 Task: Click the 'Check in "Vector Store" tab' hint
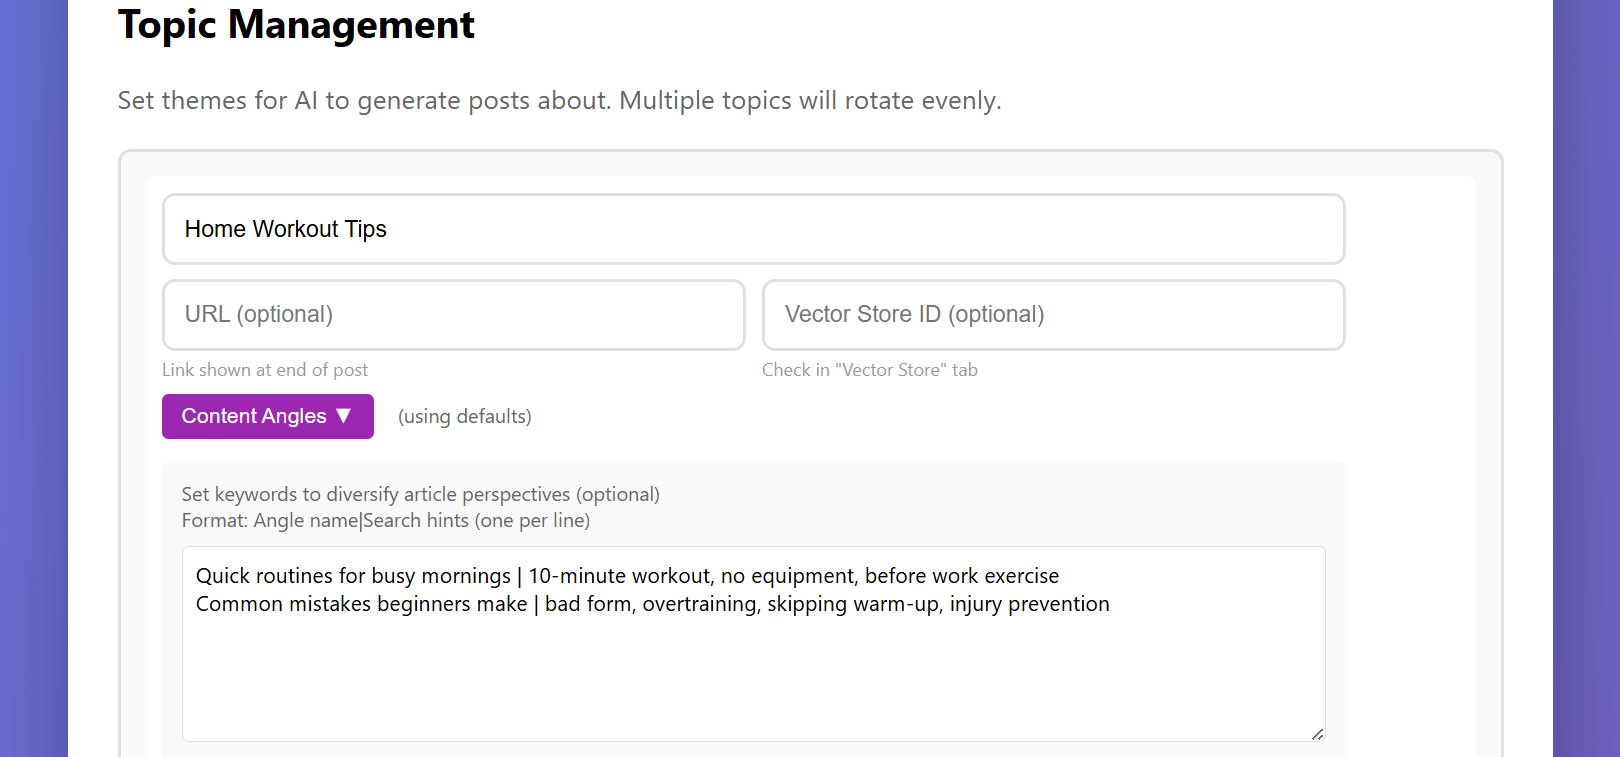point(869,370)
